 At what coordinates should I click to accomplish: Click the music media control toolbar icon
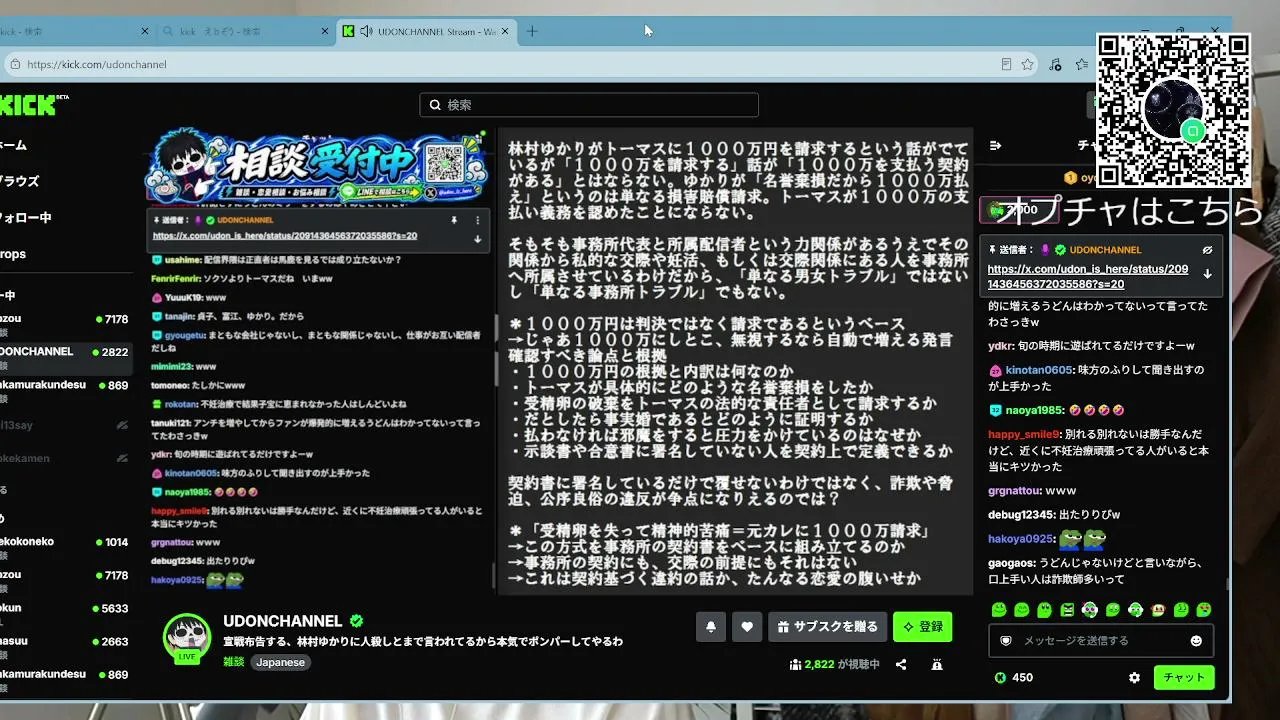(x=1055, y=64)
